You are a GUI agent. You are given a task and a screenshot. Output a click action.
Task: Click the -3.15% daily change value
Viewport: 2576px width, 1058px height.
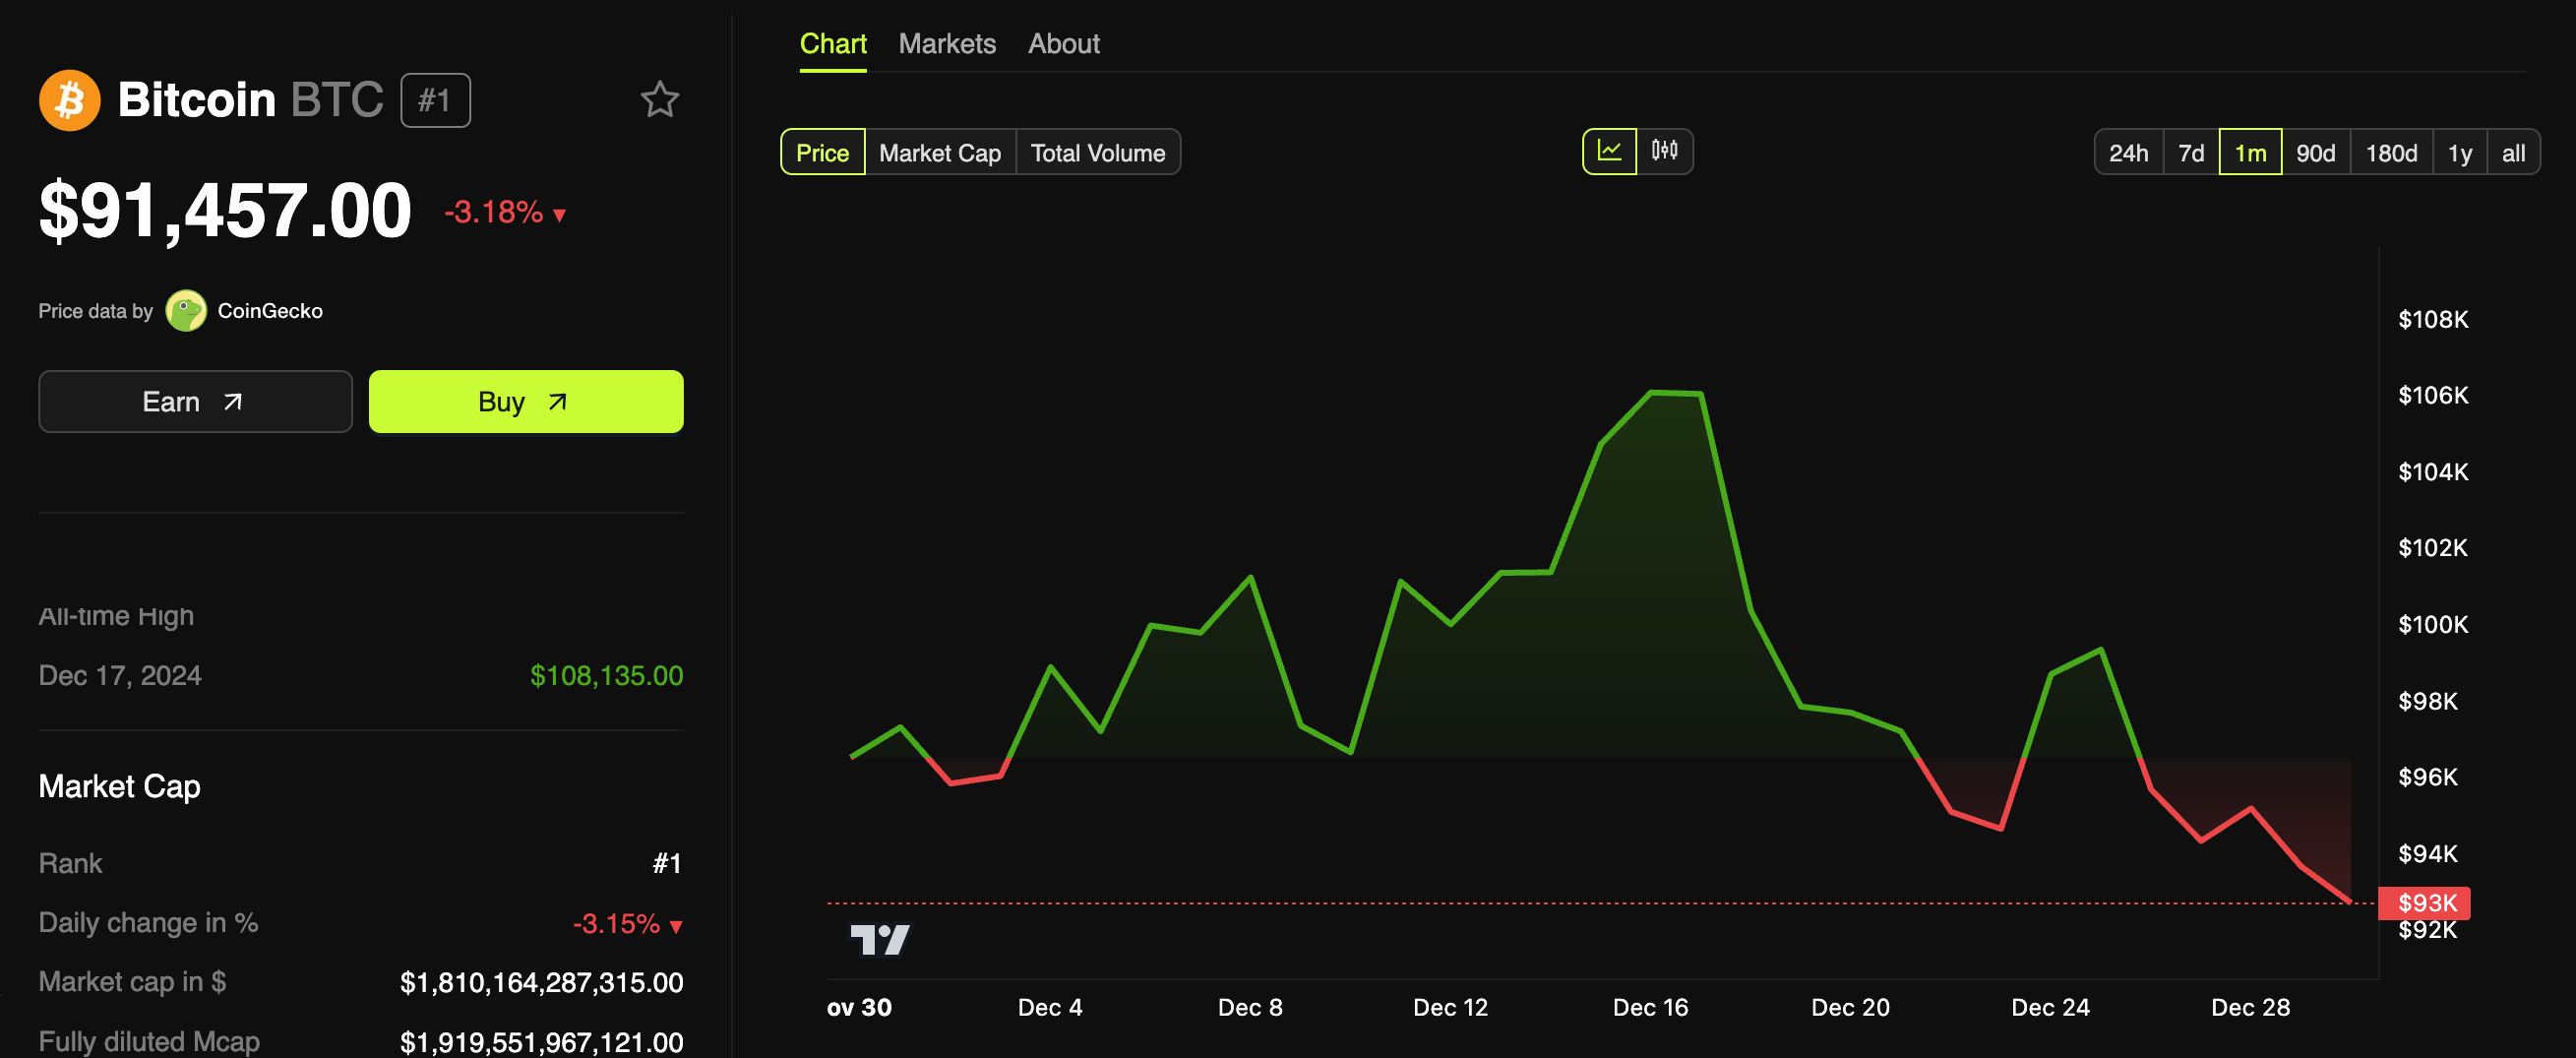(x=616, y=923)
